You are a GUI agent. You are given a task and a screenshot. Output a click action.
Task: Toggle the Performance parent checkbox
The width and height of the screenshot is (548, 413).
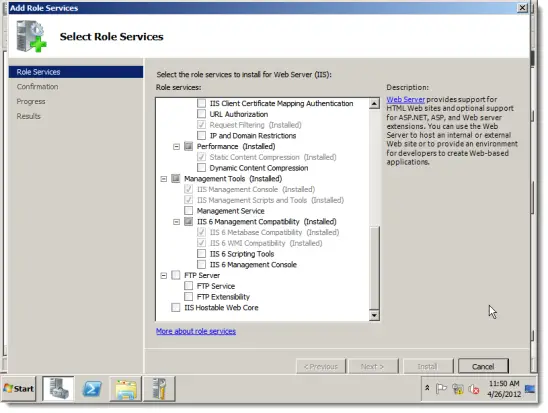pos(188,146)
